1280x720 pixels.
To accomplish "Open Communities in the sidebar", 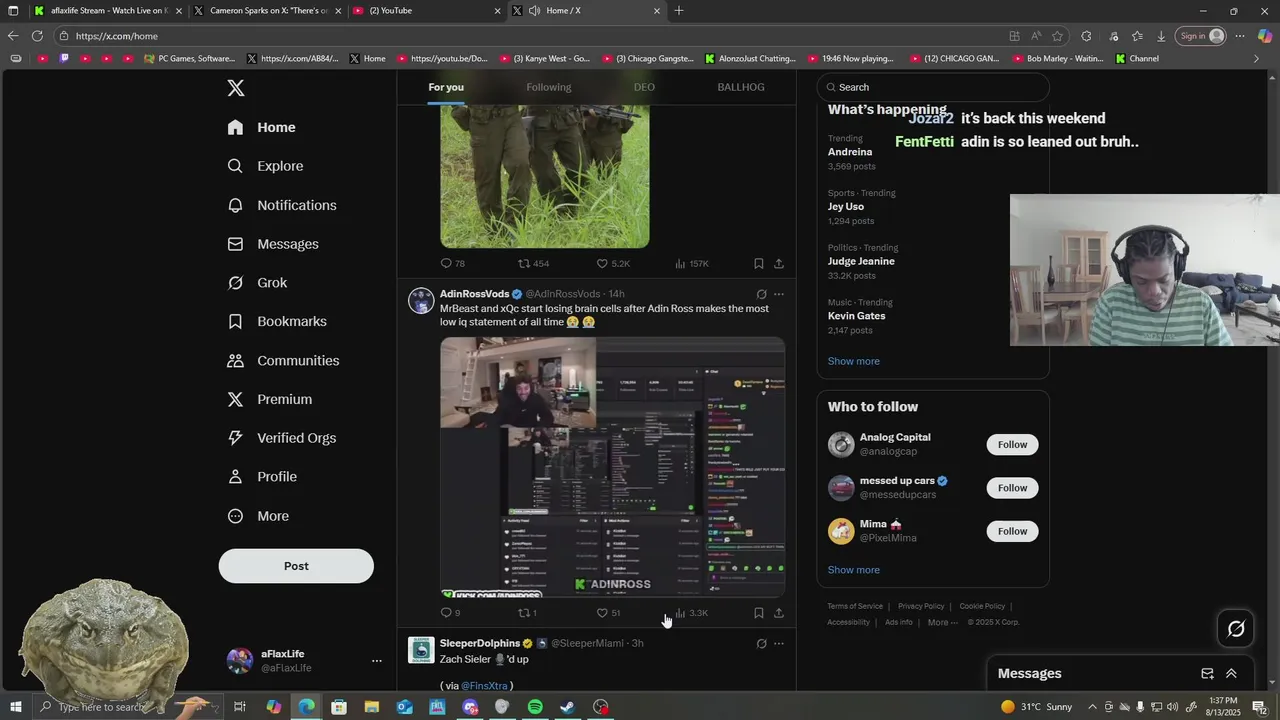I will (283, 360).
